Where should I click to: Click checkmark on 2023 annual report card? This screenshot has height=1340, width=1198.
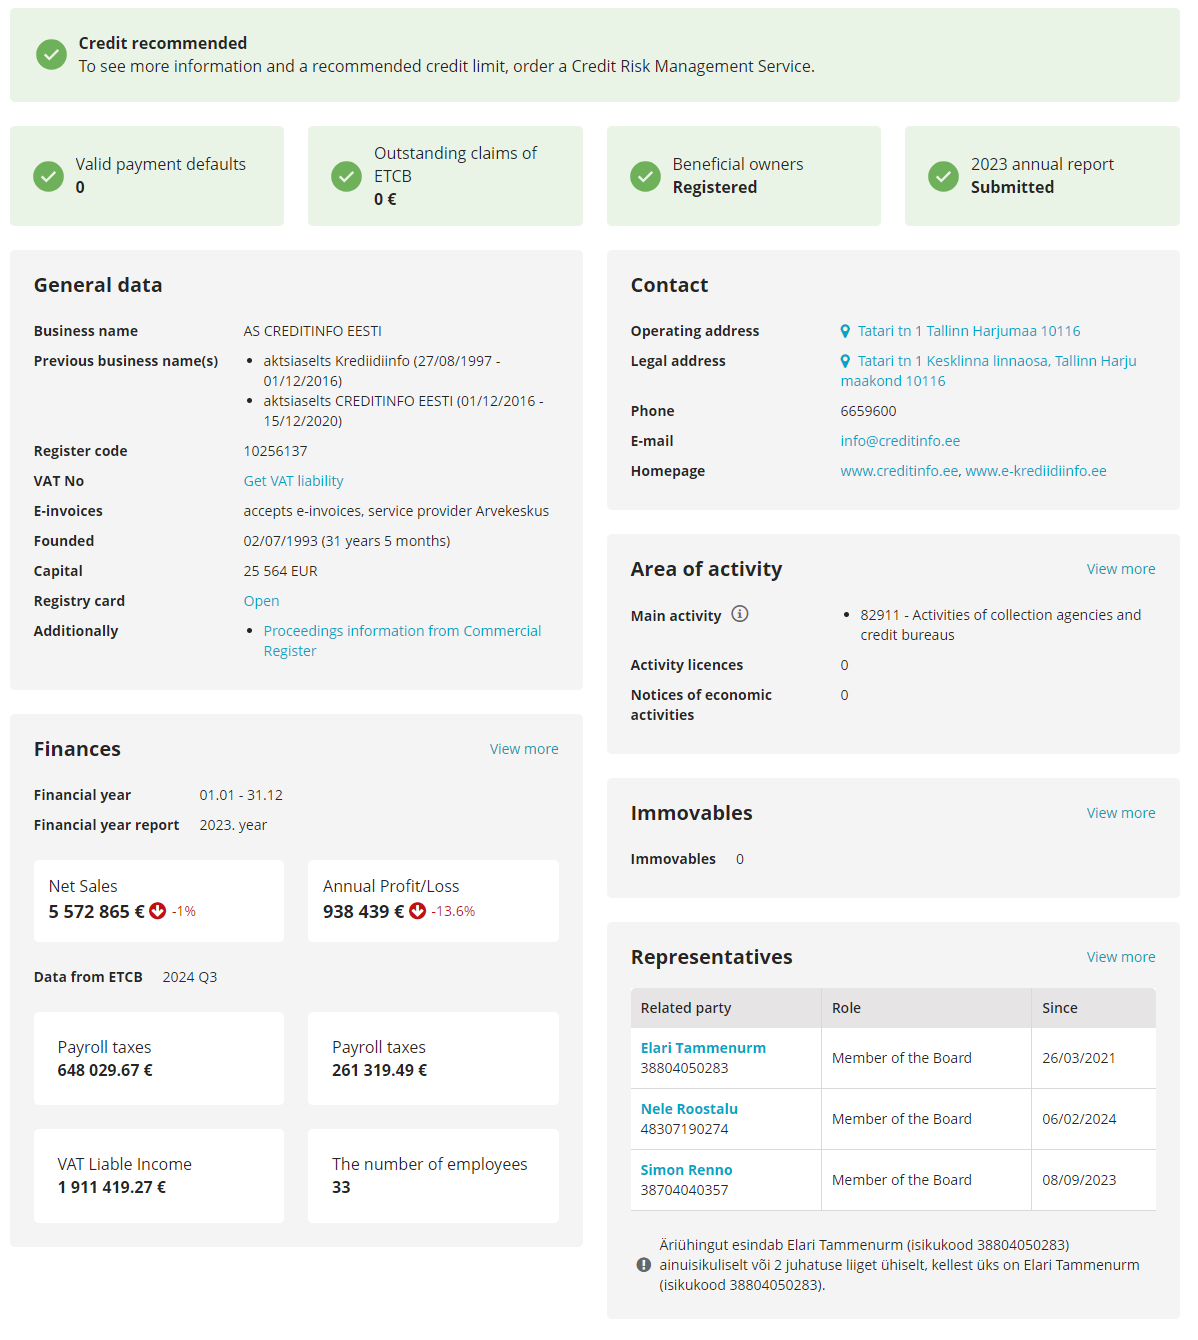point(943,176)
